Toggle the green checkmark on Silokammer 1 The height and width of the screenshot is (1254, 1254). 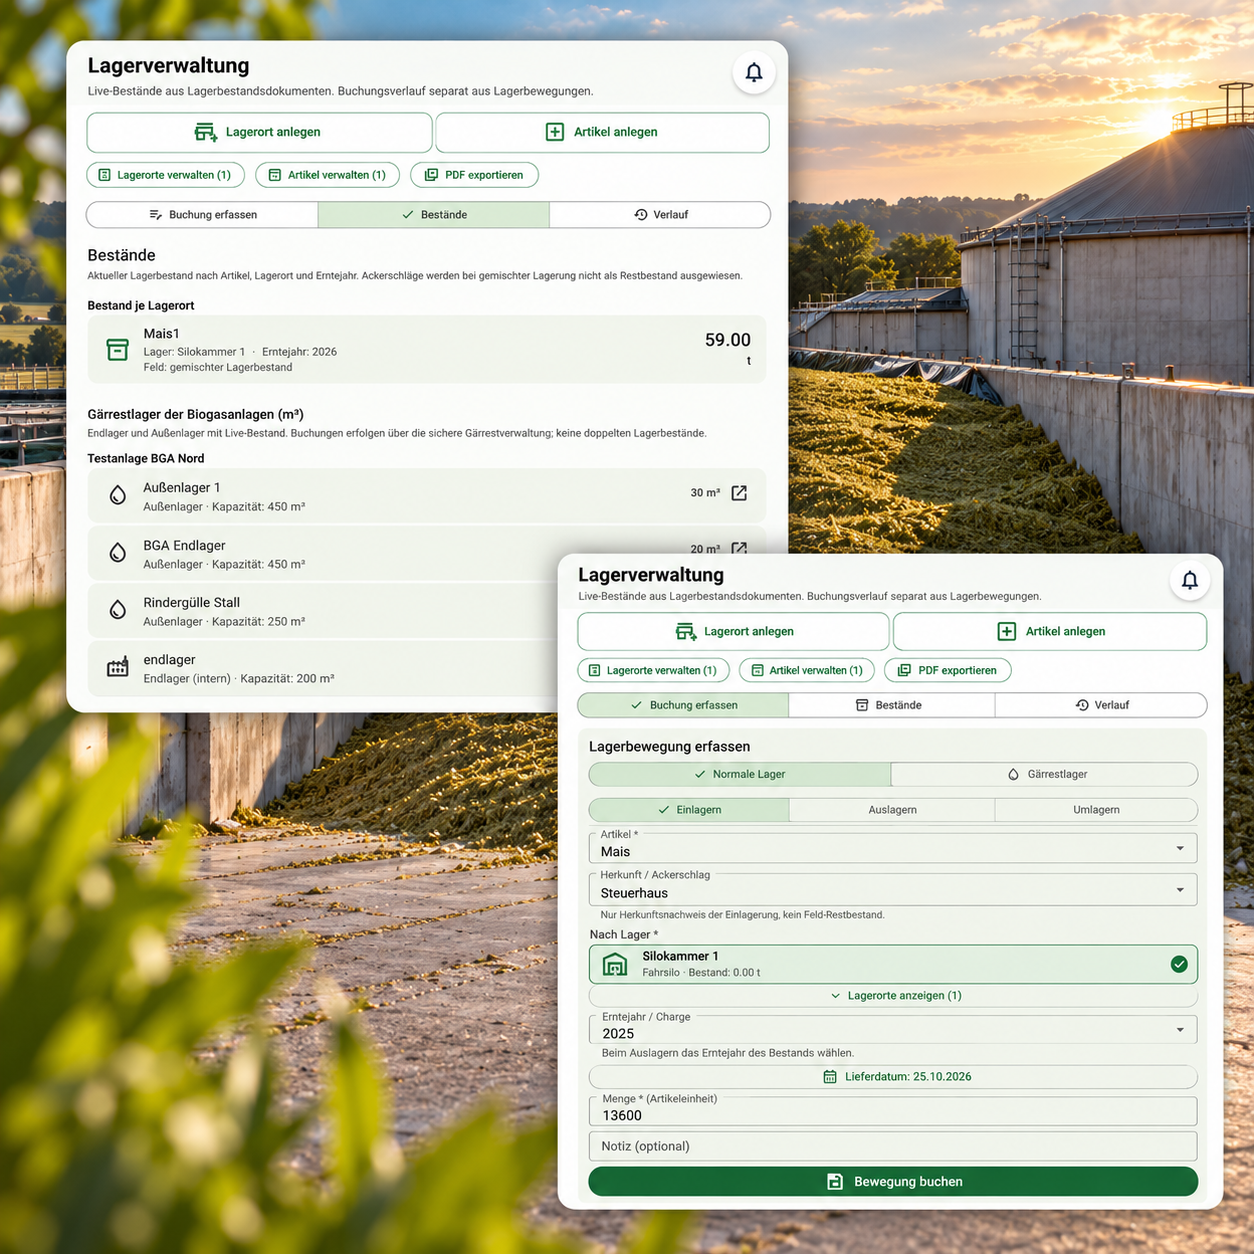[1180, 964]
